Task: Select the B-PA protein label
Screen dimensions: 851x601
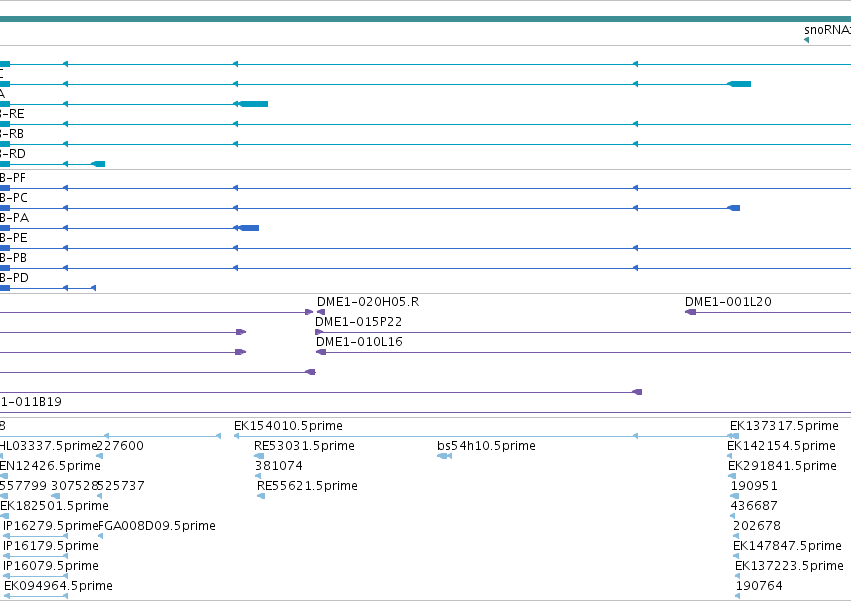Action: tap(14, 218)
